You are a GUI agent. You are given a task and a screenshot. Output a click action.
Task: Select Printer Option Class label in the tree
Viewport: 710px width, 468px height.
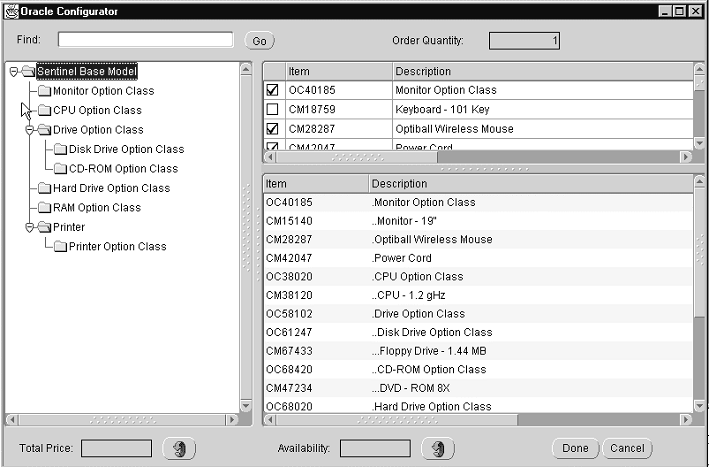(118, 247)
